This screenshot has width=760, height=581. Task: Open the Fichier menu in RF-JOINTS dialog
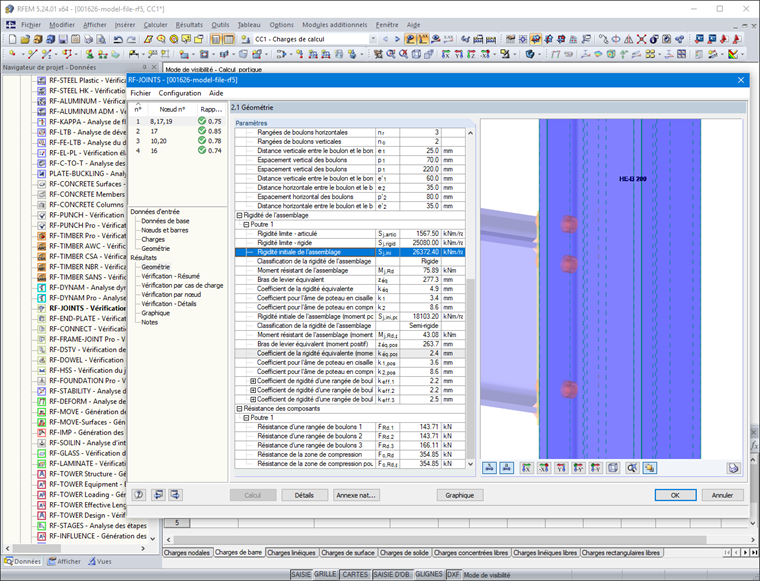pyautogui.click(x=141, y=93)
